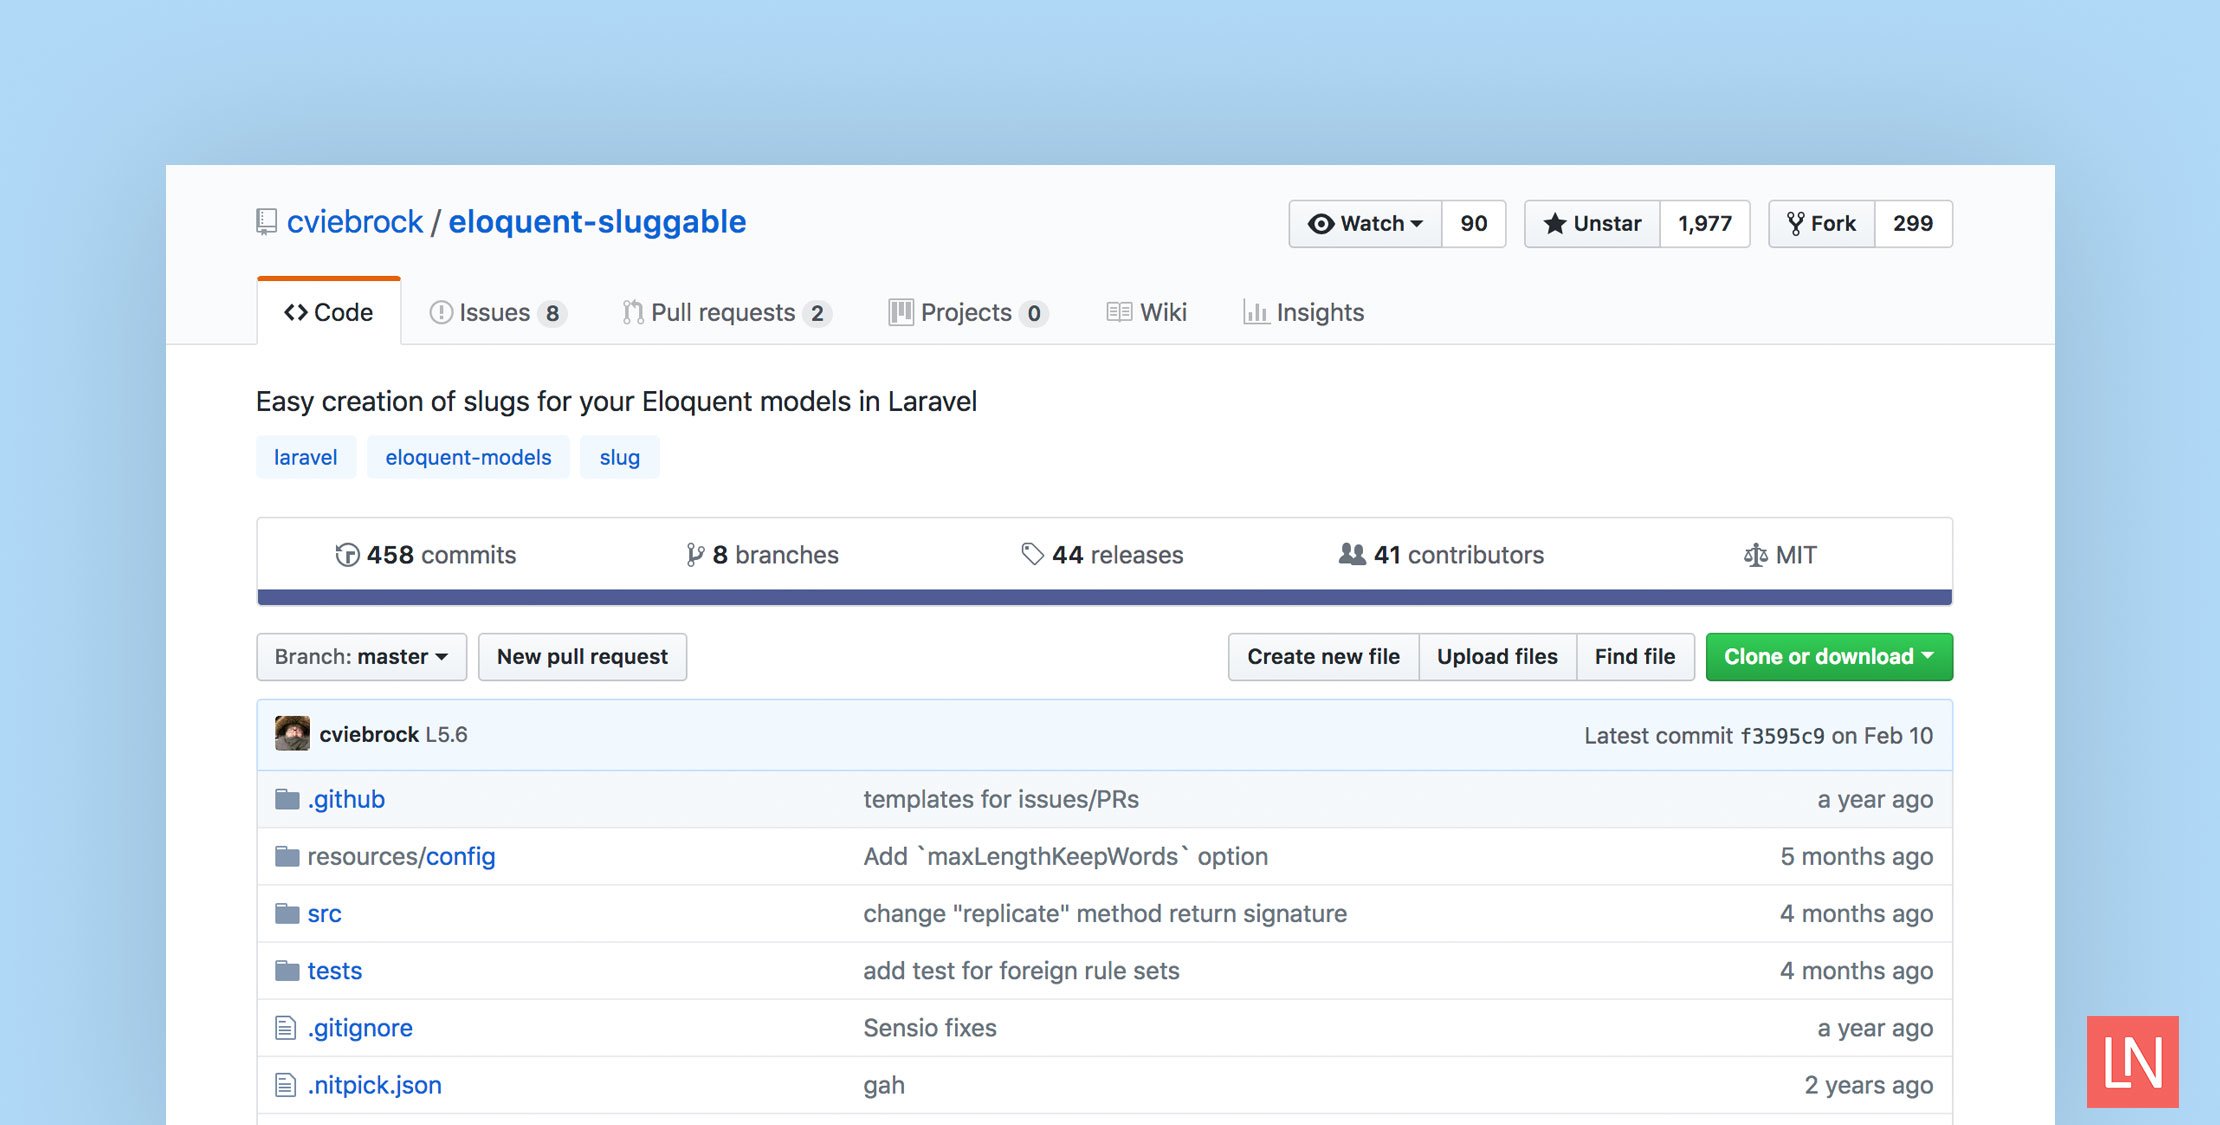This screenshot has width=2220, height=1125.
Task: Click the src folder icon
Action: [x=287, y=913]
